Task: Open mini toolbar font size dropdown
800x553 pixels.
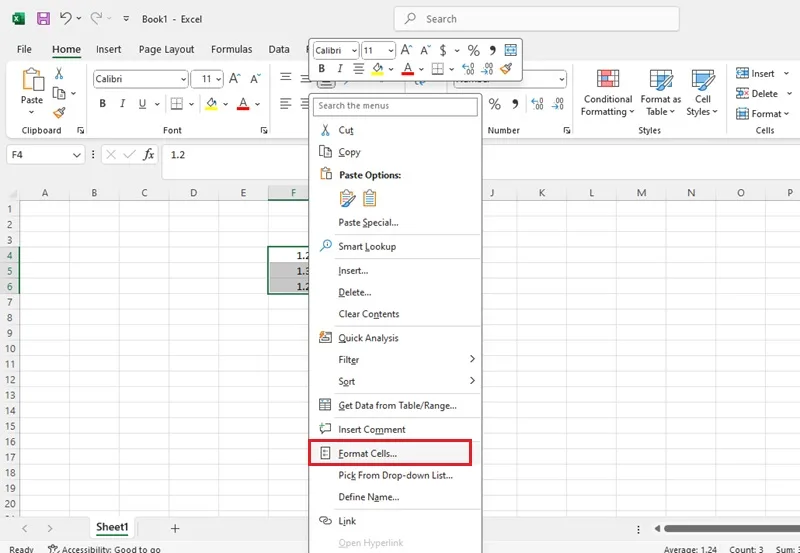Action: 391,51
